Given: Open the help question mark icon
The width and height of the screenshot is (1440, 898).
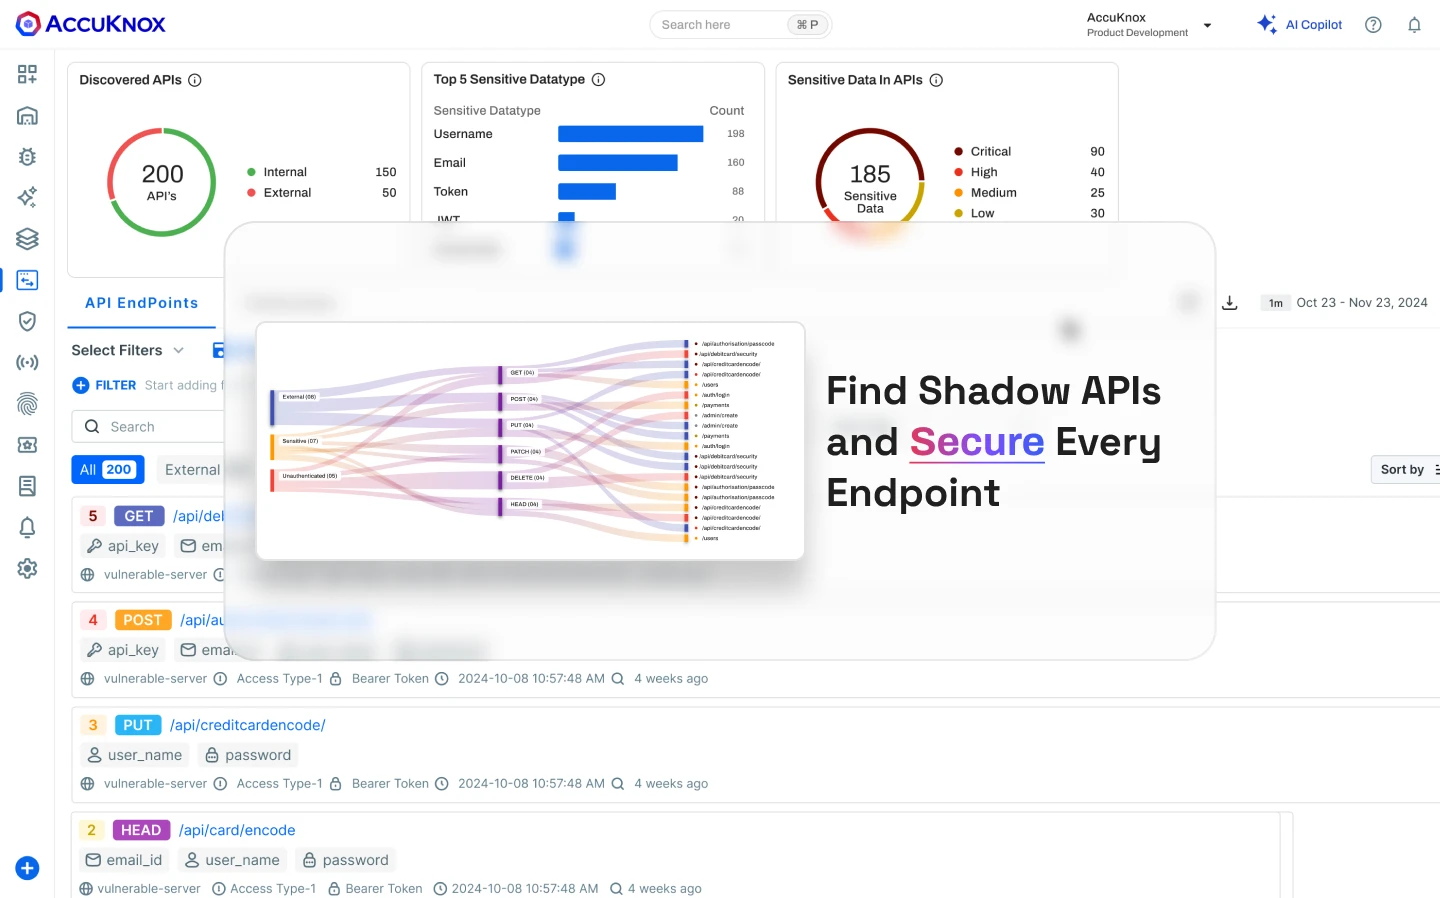Looking at the screenshot, I should tap(1373, 25).
